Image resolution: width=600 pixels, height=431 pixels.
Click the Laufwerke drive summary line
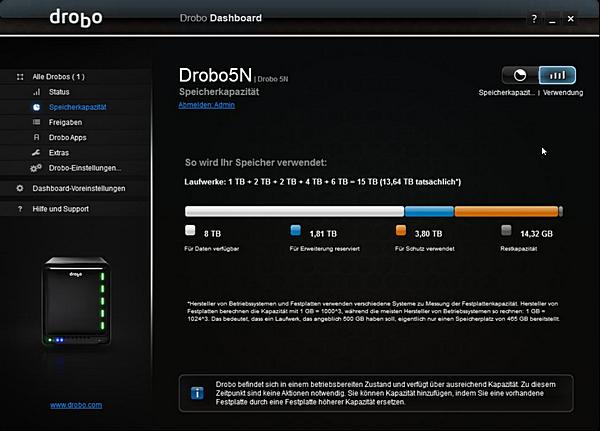323,182
